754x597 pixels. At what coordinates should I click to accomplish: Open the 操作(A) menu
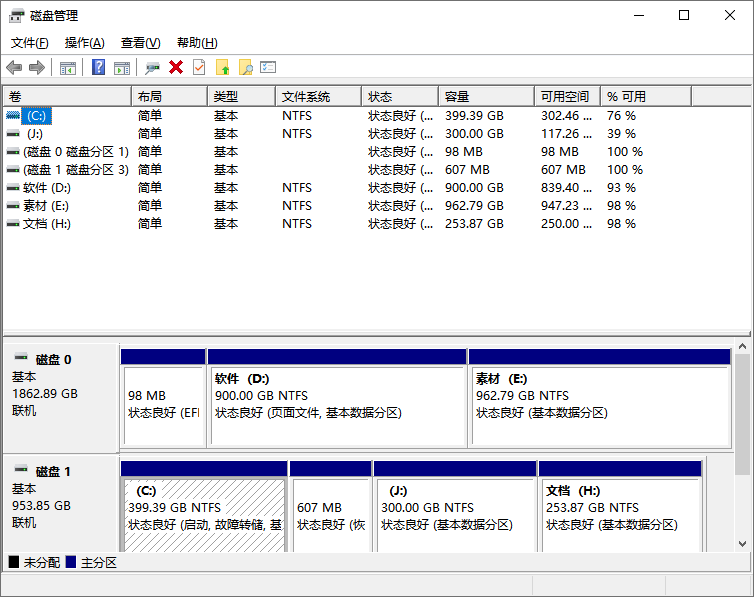(x=85, y=43)
